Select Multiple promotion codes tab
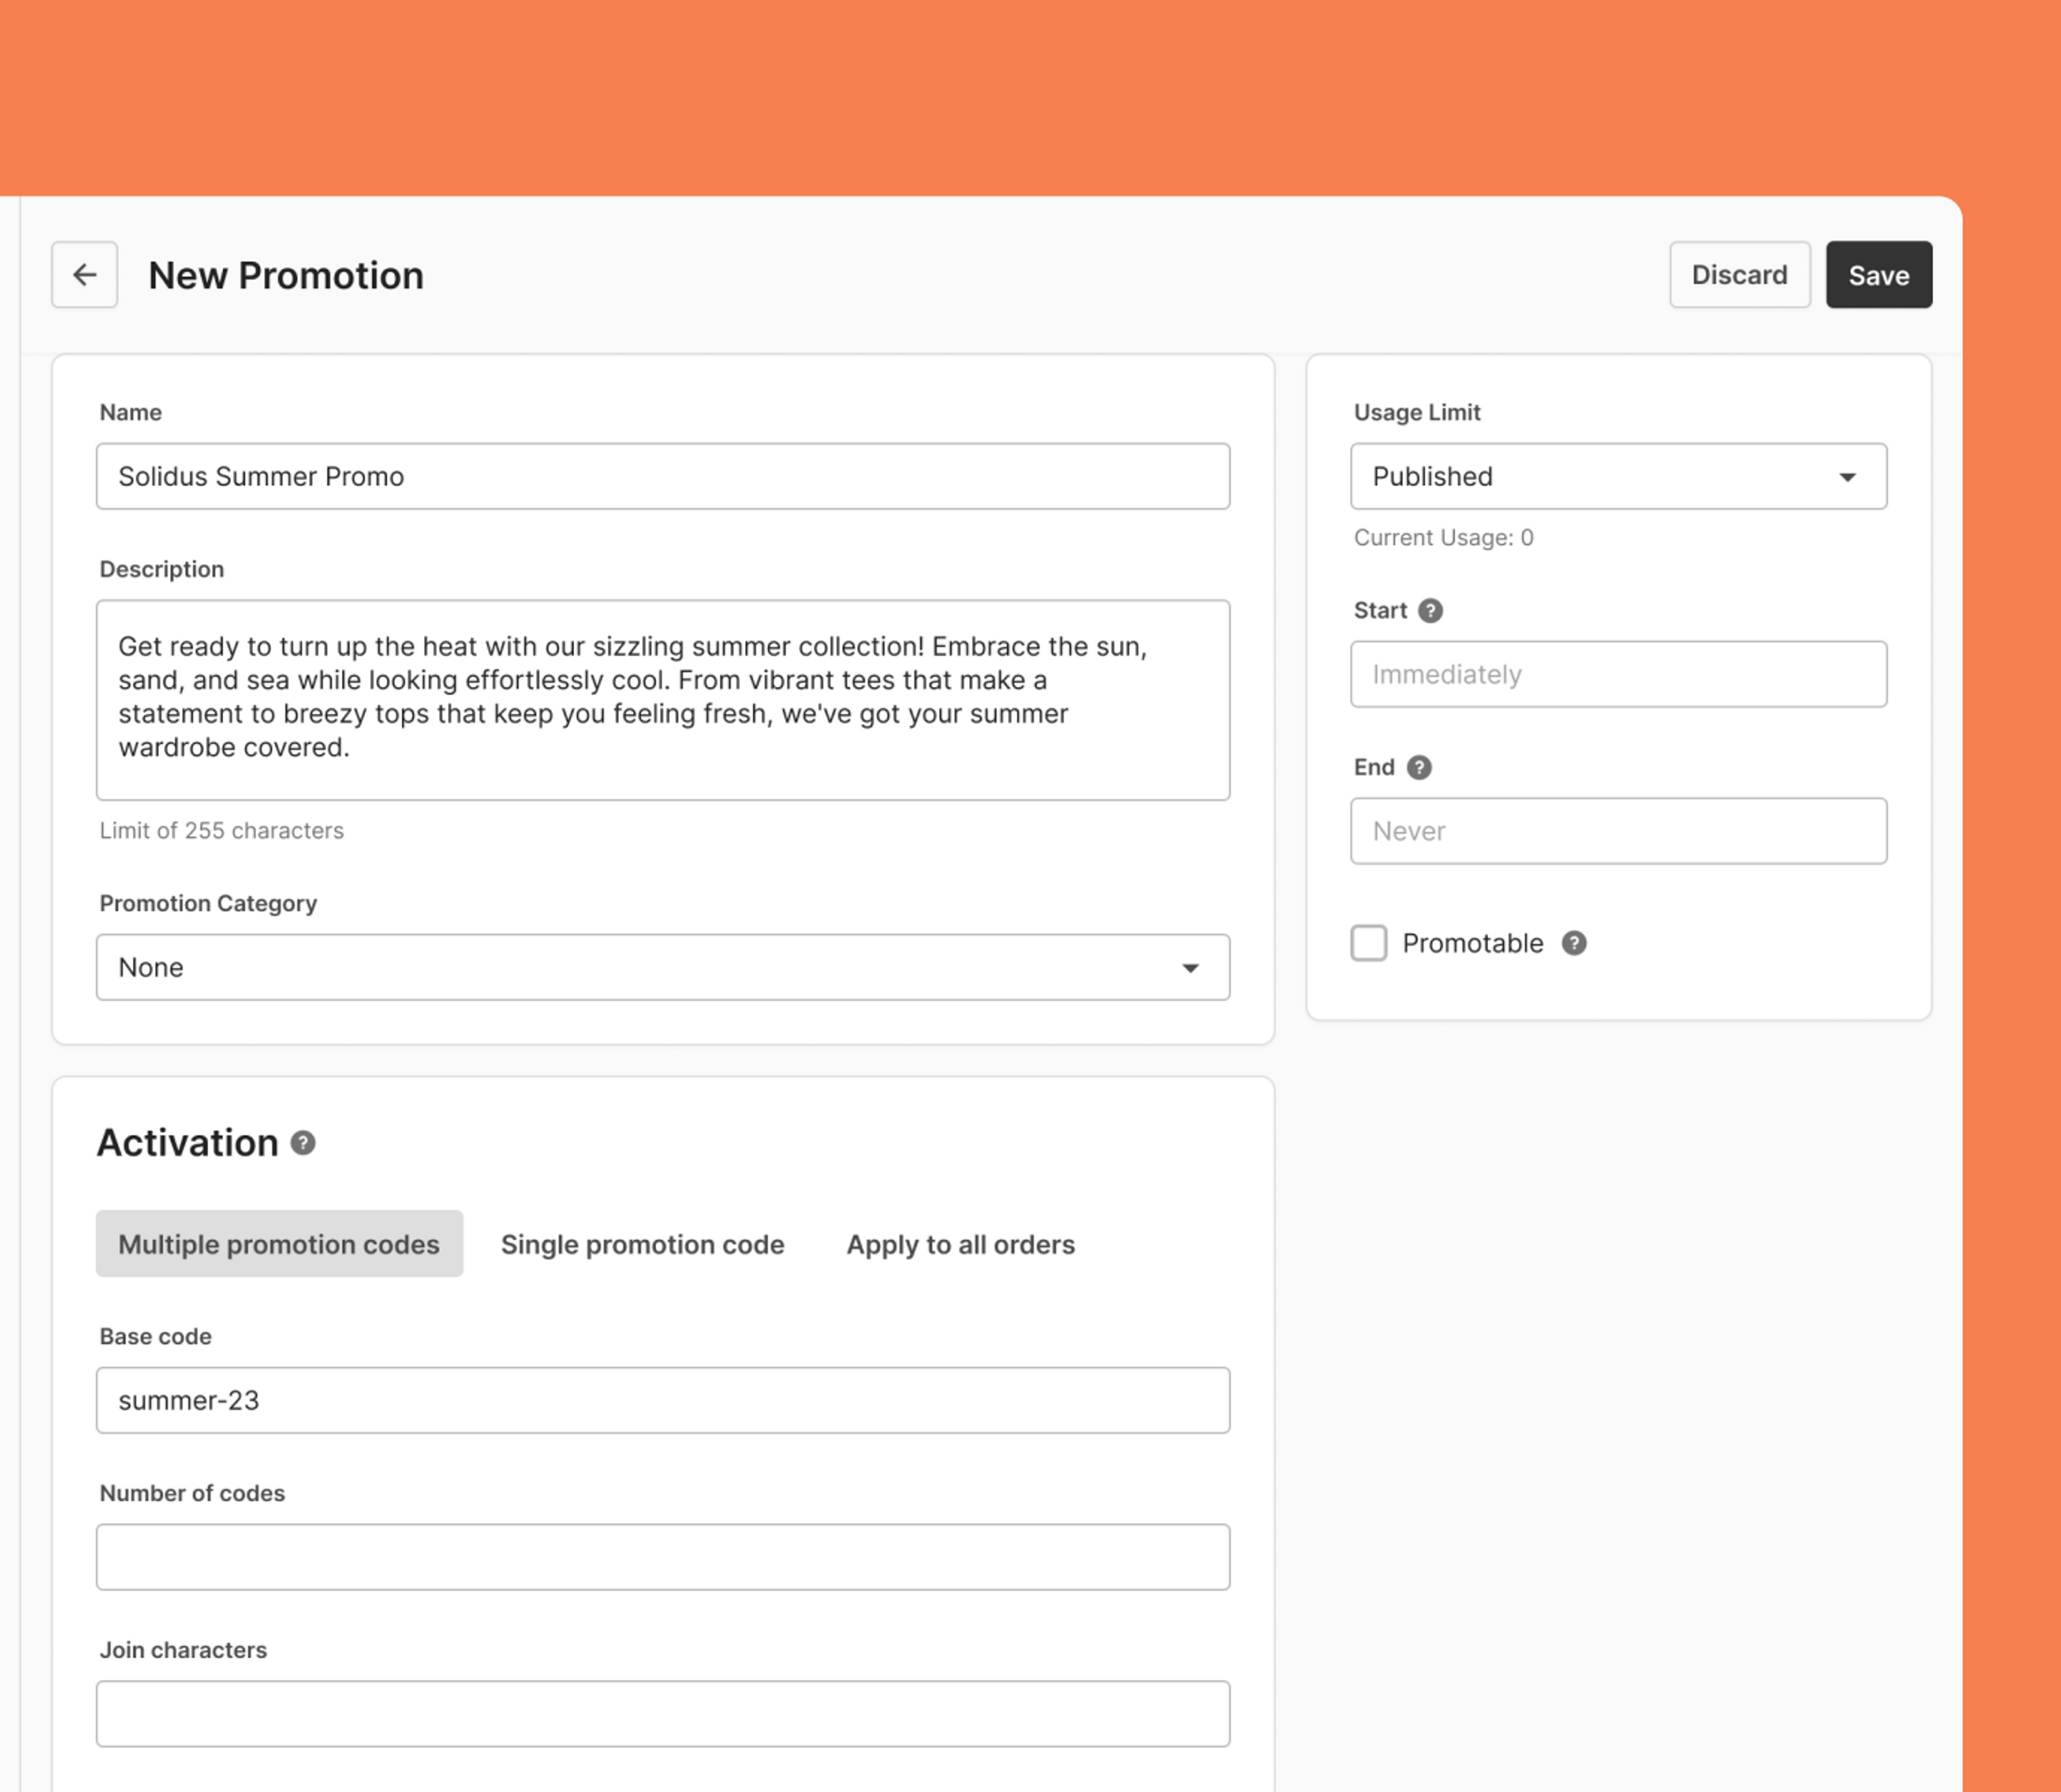2061x1792 pixels. (x=279, y=1244)
